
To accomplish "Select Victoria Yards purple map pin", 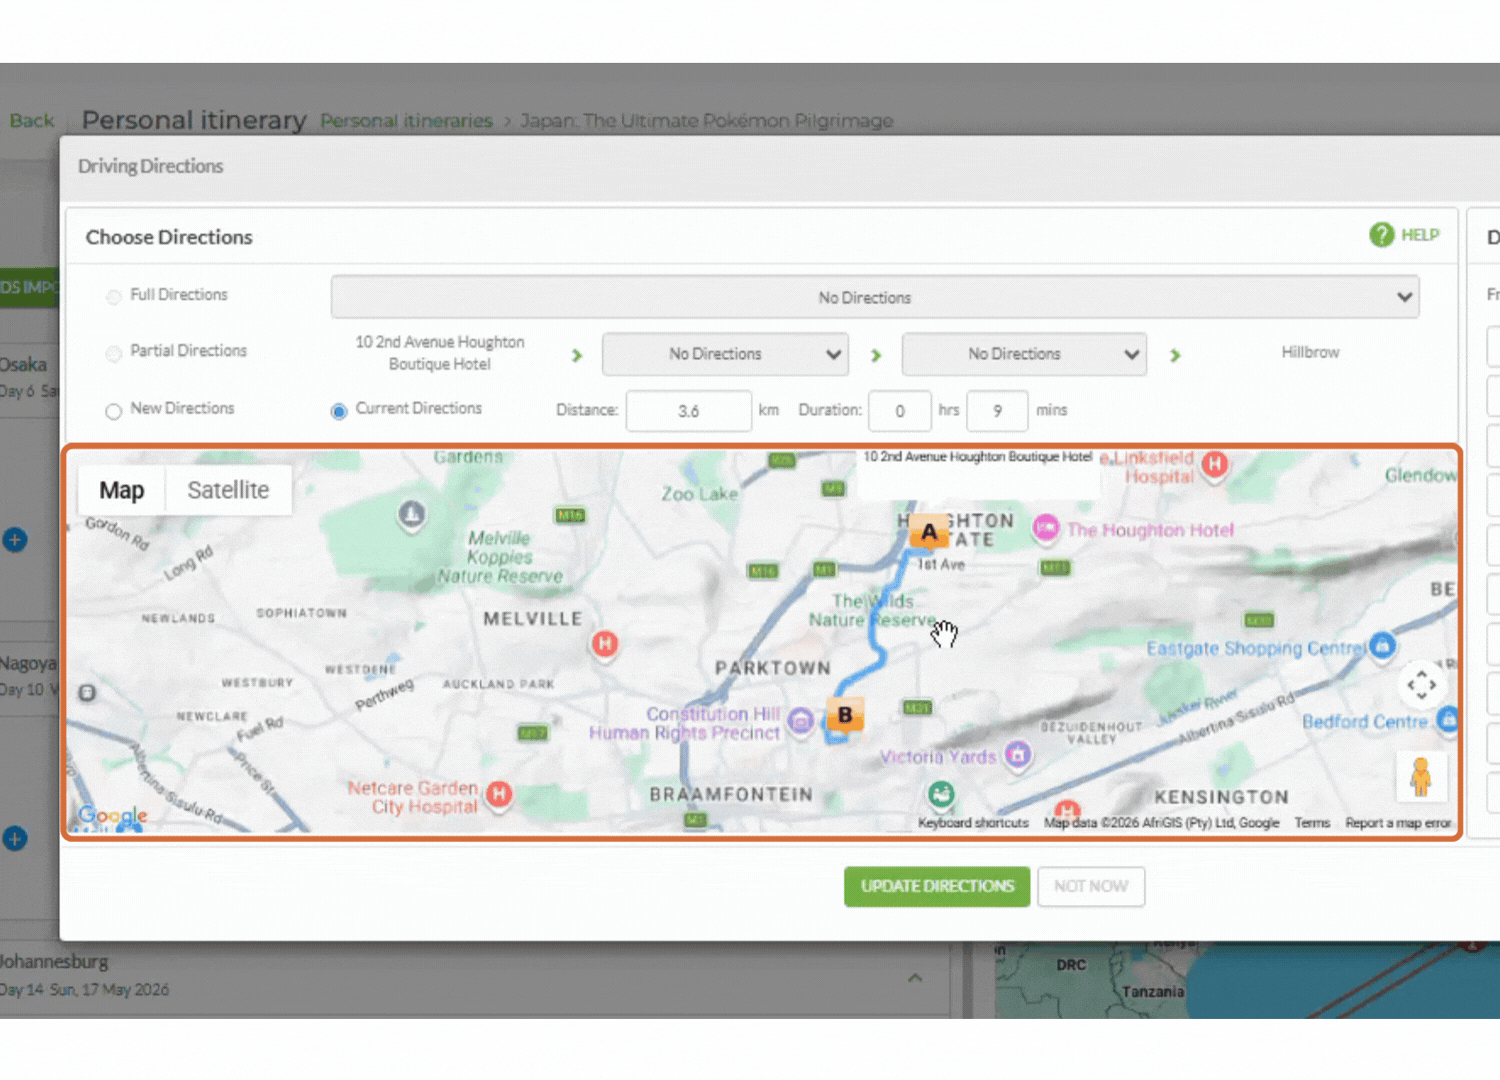I will pyautogui.click(x=1018, y=755).
